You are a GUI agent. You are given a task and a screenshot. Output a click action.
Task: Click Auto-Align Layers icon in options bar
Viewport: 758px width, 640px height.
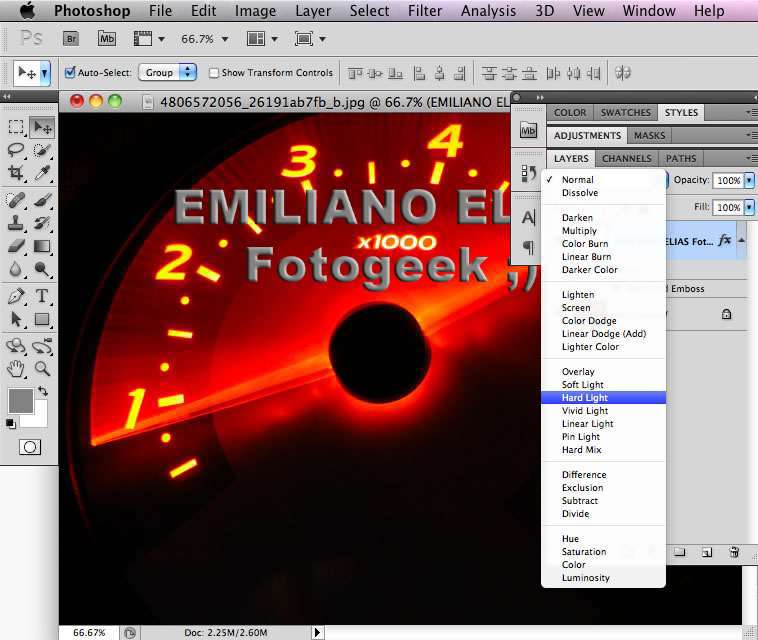point(623,73)
